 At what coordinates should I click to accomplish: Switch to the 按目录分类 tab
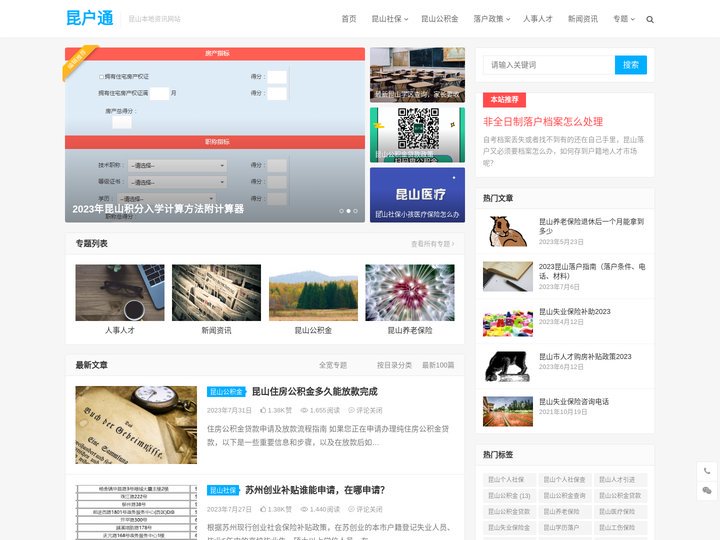pos(394,365)
